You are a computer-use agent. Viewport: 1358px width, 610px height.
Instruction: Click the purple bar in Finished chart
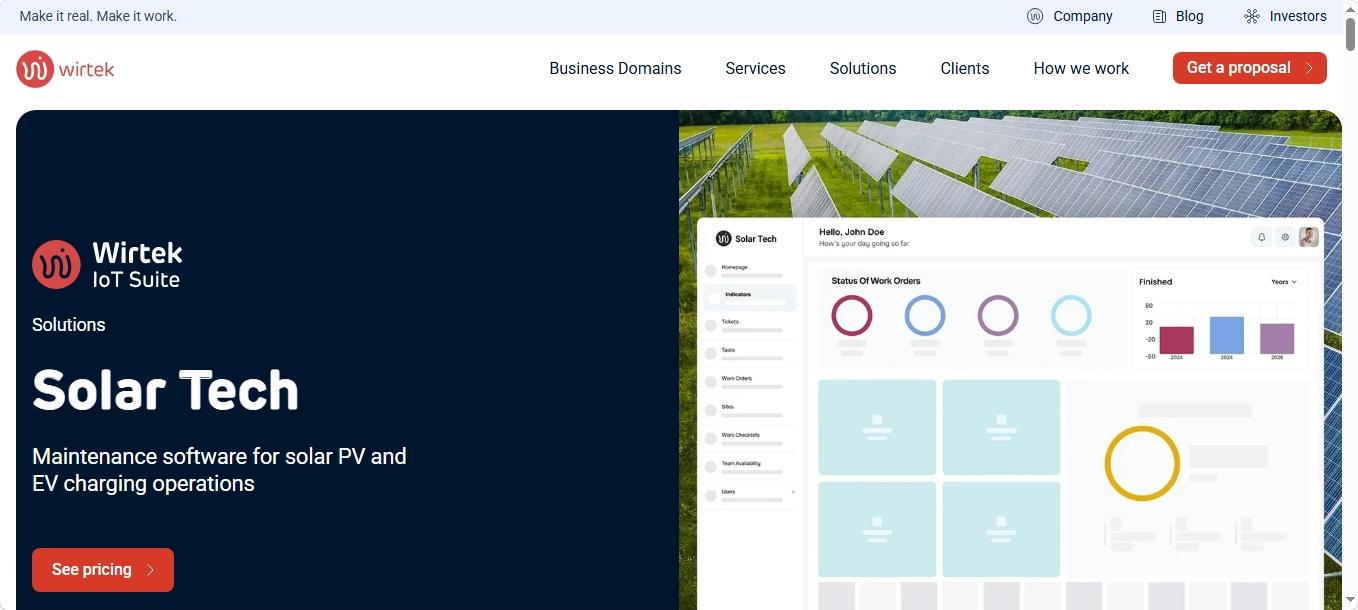pos(1277,338)
